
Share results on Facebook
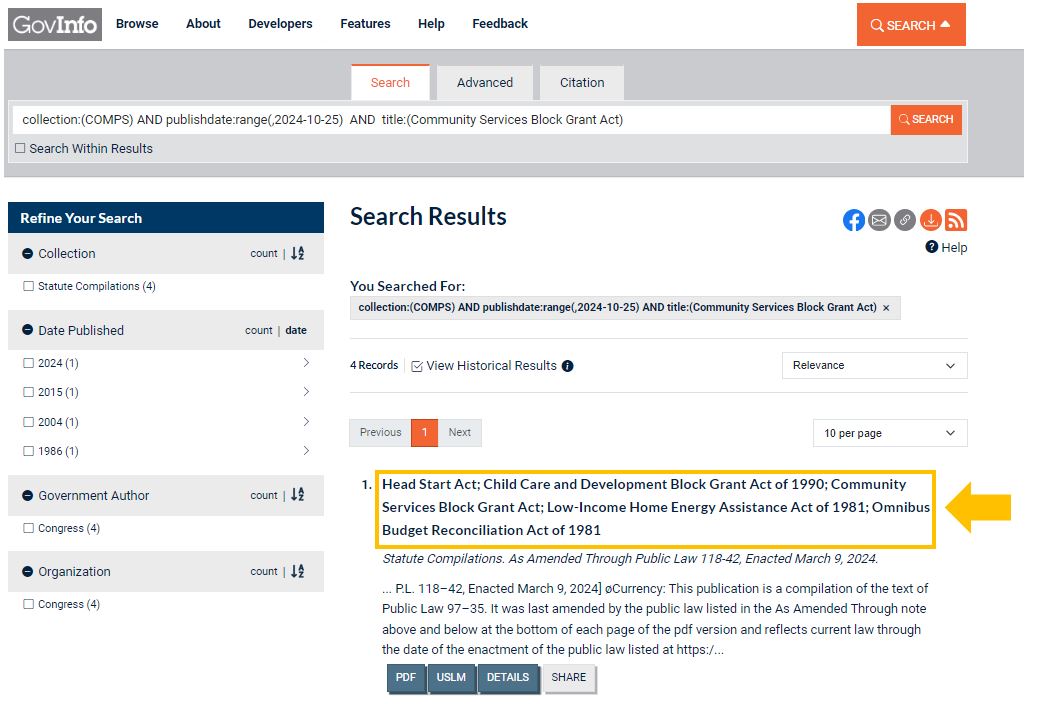point(854,220)
